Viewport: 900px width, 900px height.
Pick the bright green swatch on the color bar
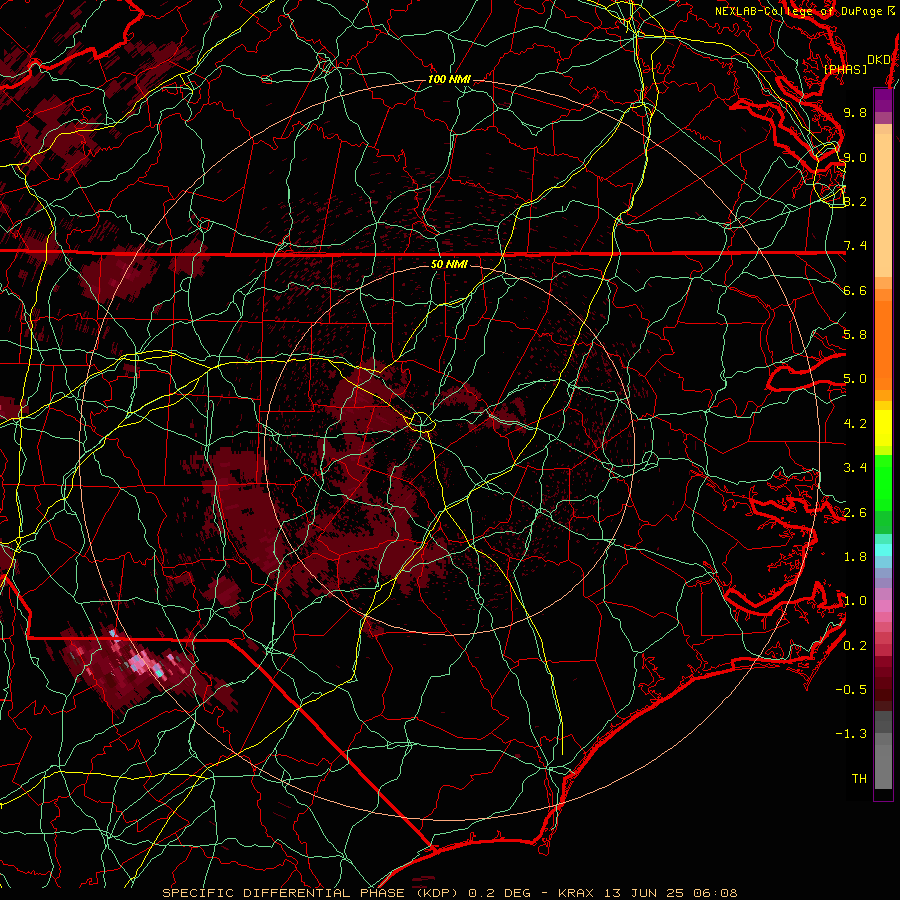coord(883,482)
